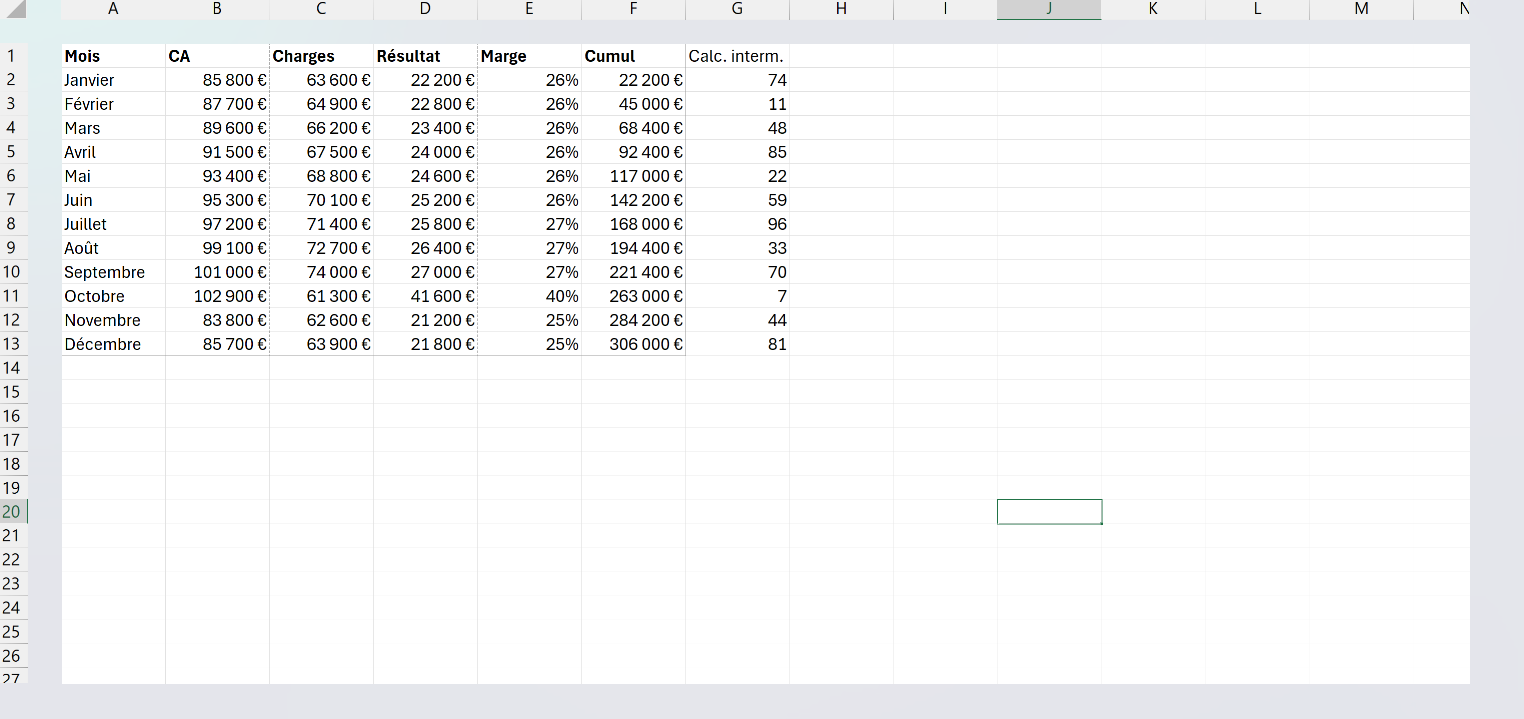Select the 'Mars' cell
Image resolution: width=1524 pixels, height=719 pixels.
coord(113,128)
